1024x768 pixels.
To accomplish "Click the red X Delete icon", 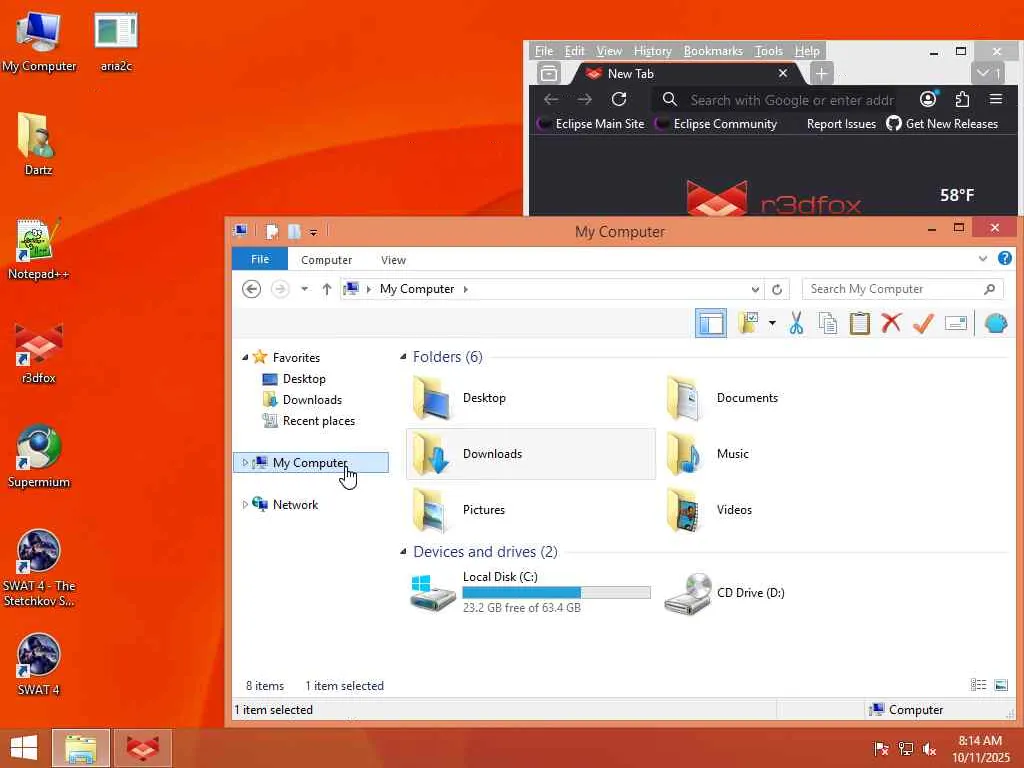I will 891,323.
